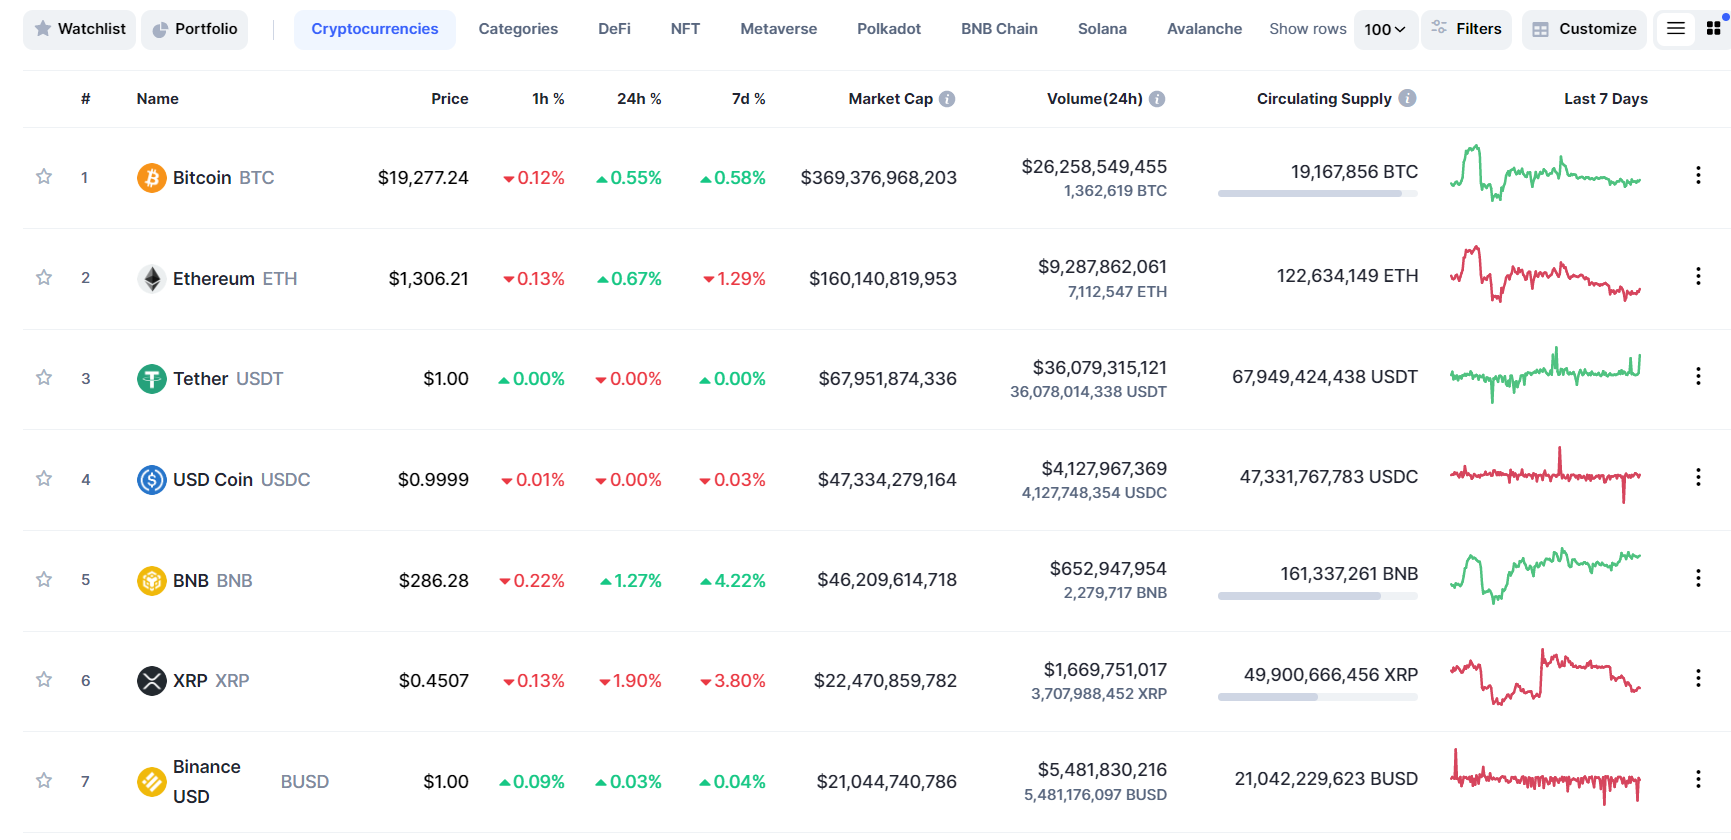Click the Ethereum coin logo icon
The width and height of the screenshot is (1731, 840).
click(151, 279)
